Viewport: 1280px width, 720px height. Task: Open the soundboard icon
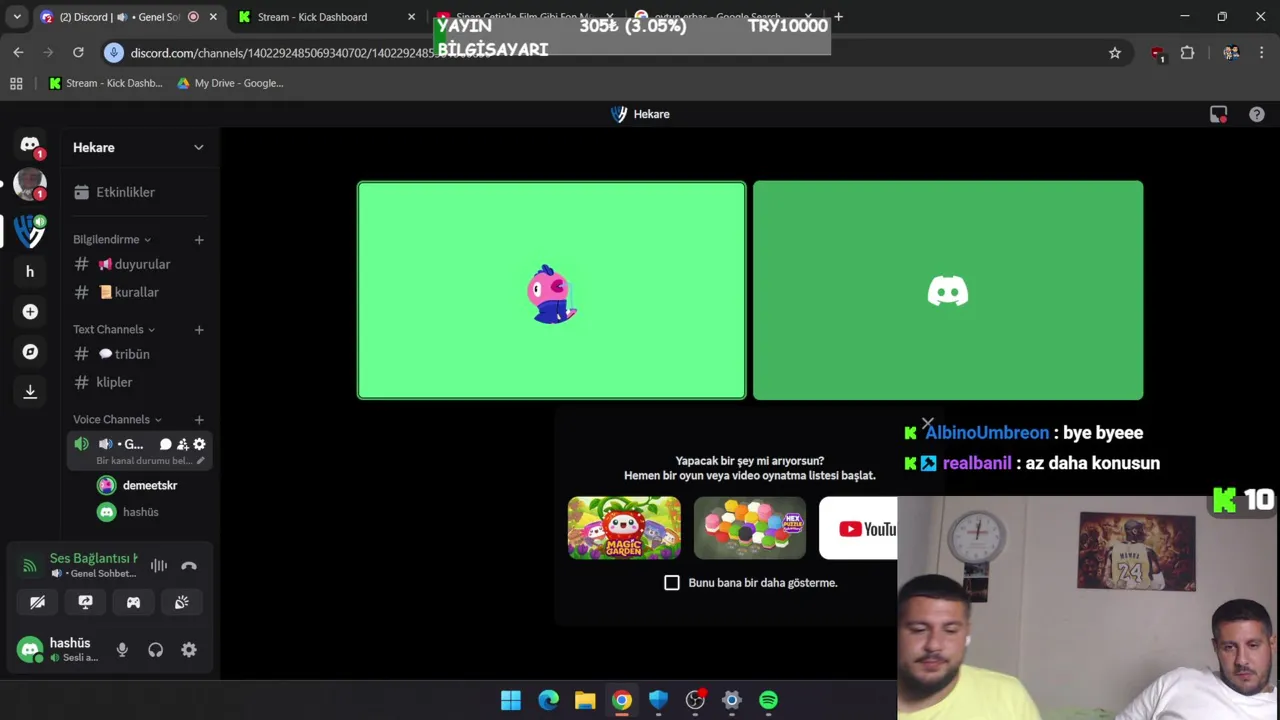click(181, 602)
